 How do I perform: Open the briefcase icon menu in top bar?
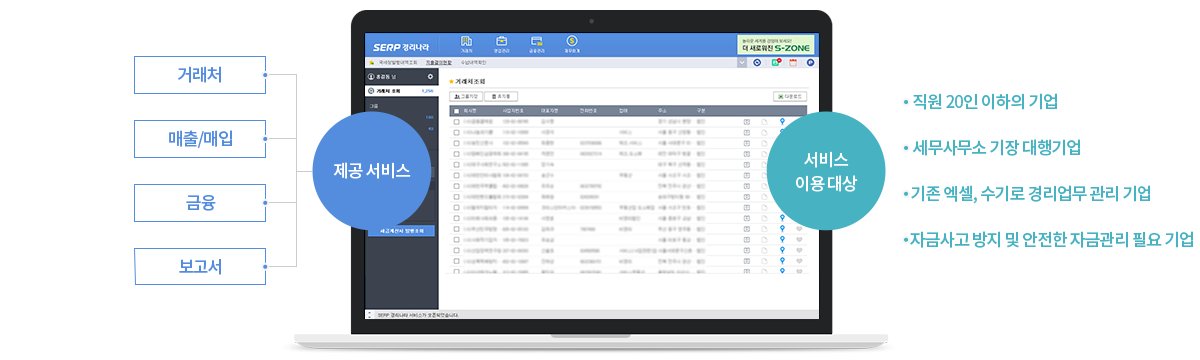(502, 43)
